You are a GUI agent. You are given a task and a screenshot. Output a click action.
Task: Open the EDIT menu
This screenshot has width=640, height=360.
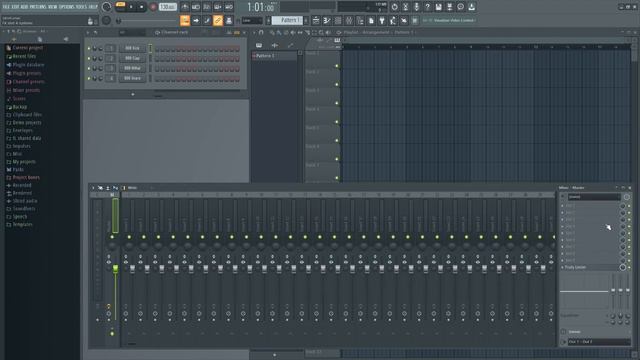[x=16, y=7]
